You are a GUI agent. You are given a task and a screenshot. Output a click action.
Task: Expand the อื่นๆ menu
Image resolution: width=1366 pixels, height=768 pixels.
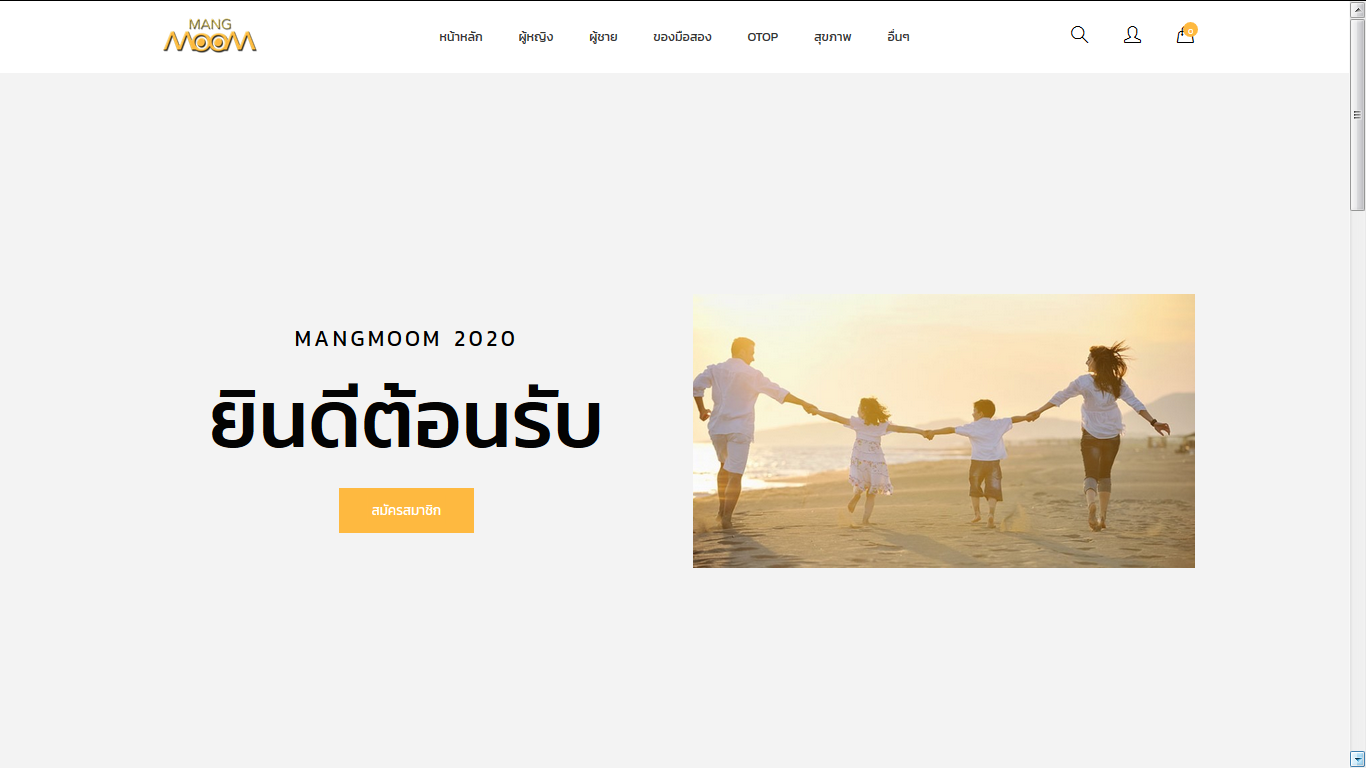point(898,37)
